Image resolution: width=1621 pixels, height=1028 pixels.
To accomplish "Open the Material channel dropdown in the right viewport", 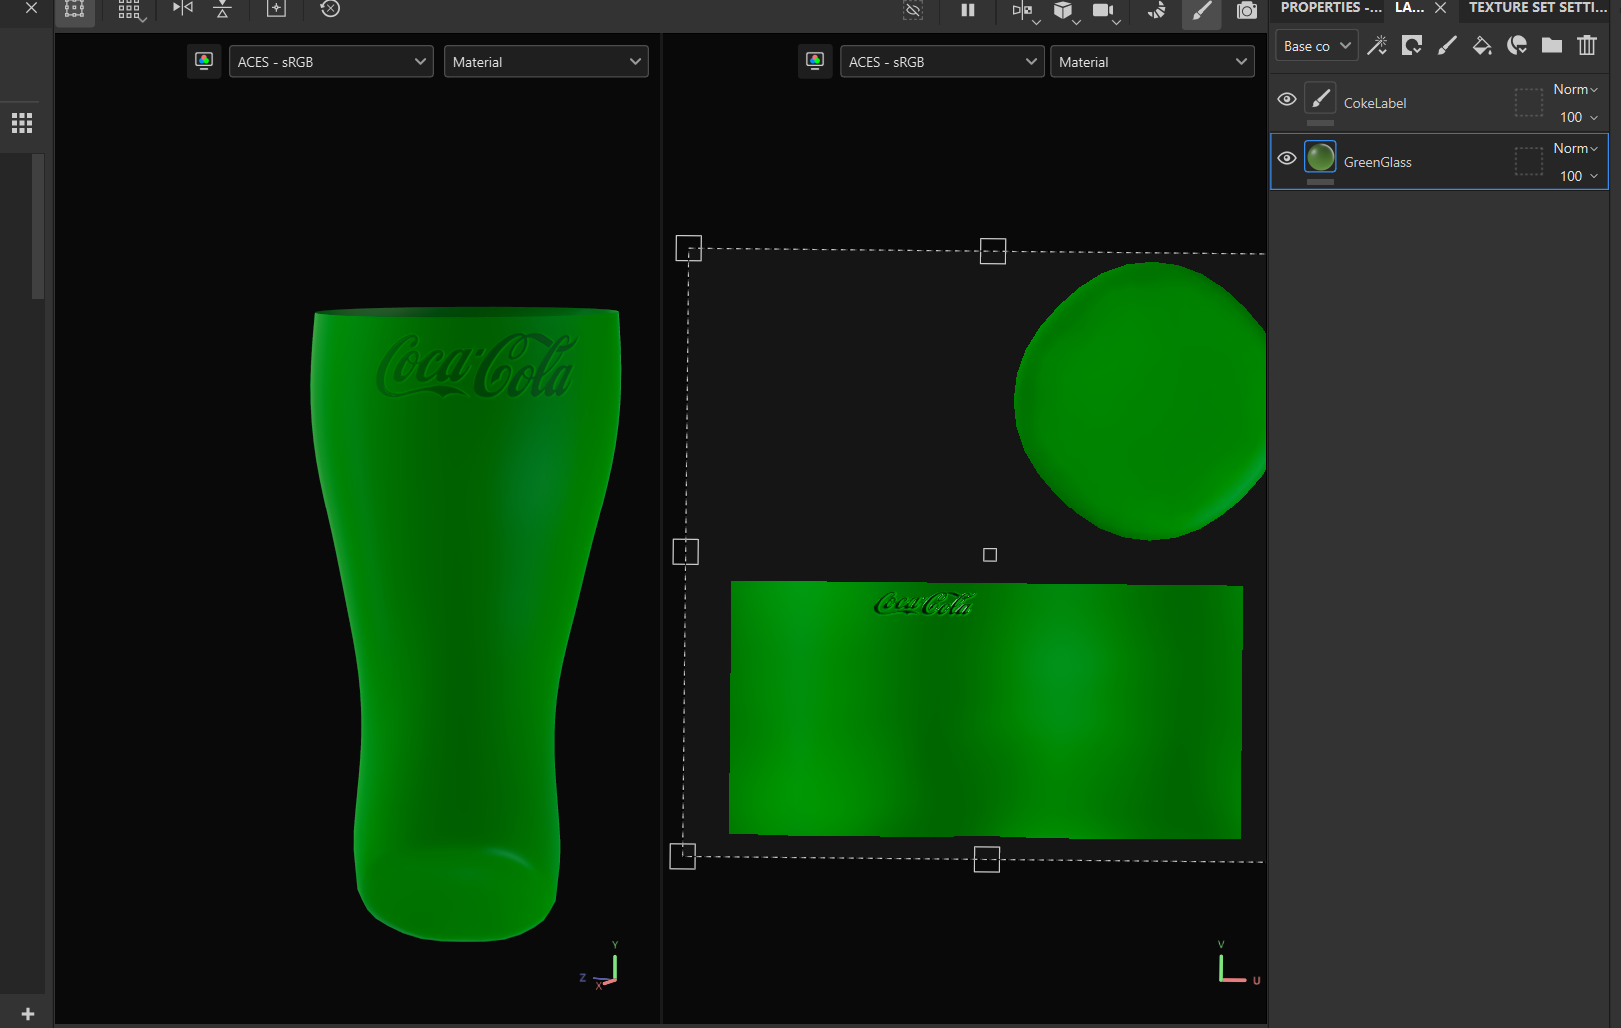I will tap(1152, 61).
